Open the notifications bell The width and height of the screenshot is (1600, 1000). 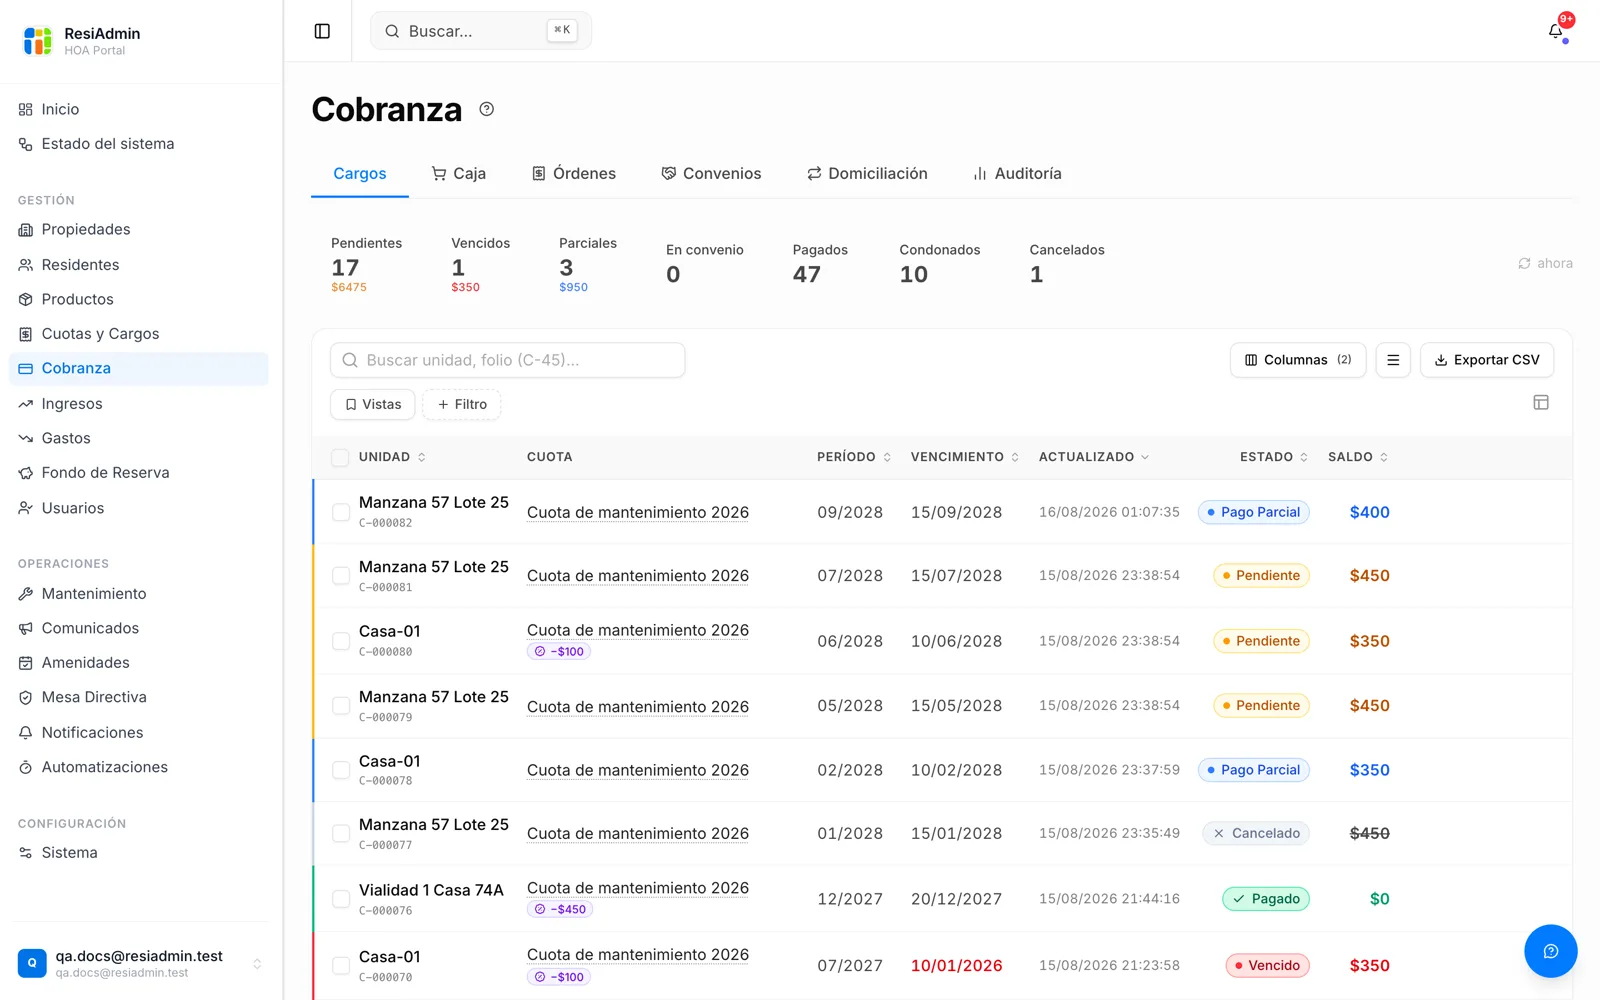(1556, 31)
